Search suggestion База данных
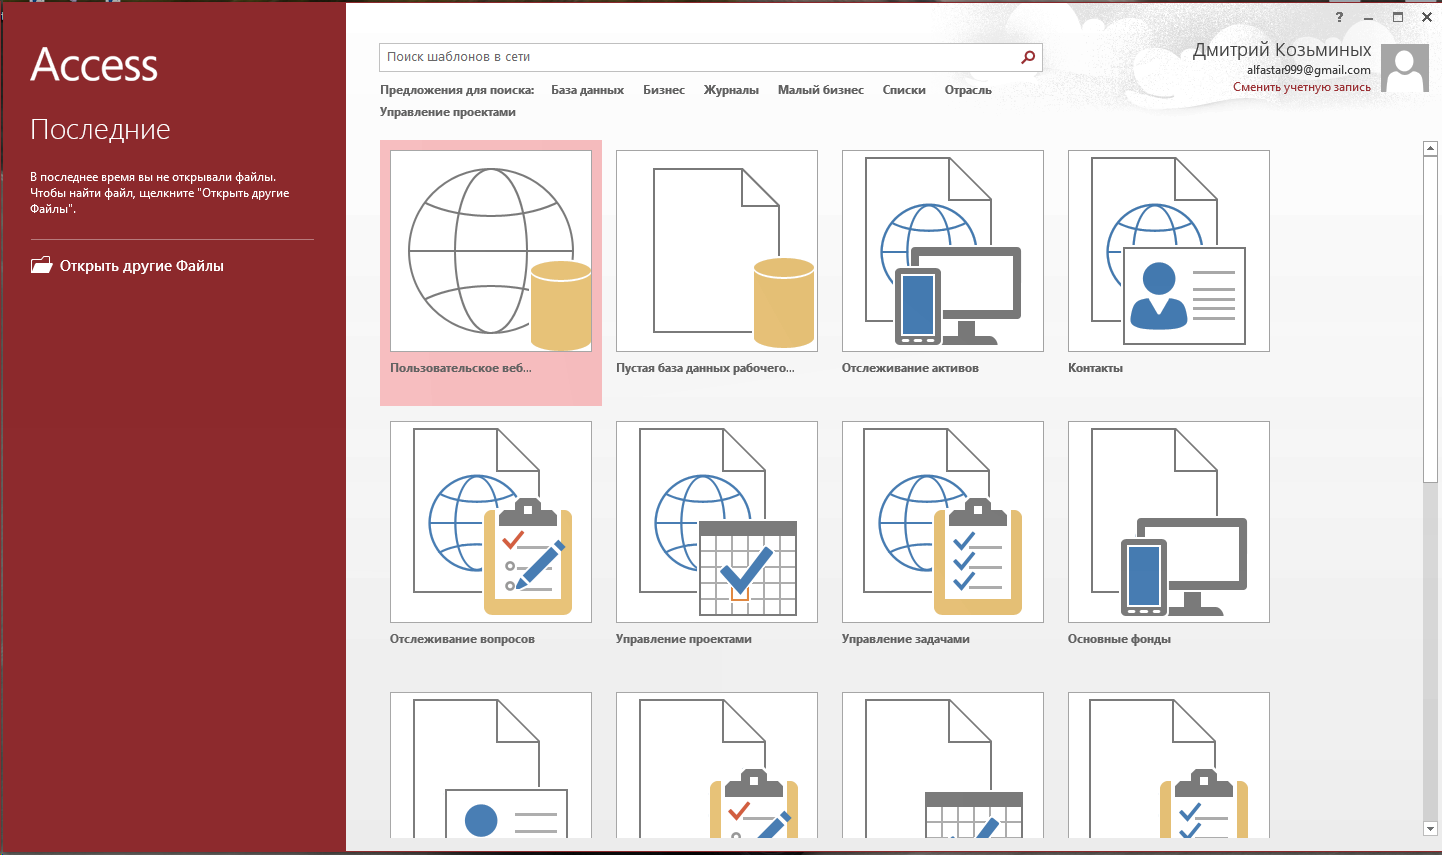The image size is (1442, 855). [x=587, y=90]
